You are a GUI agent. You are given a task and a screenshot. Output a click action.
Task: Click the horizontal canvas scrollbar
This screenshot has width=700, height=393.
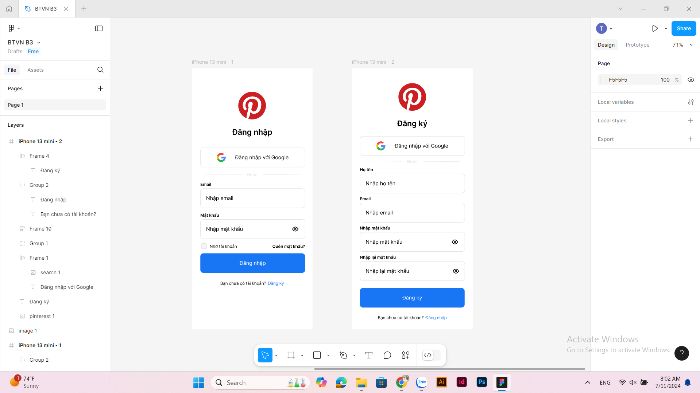449,369
